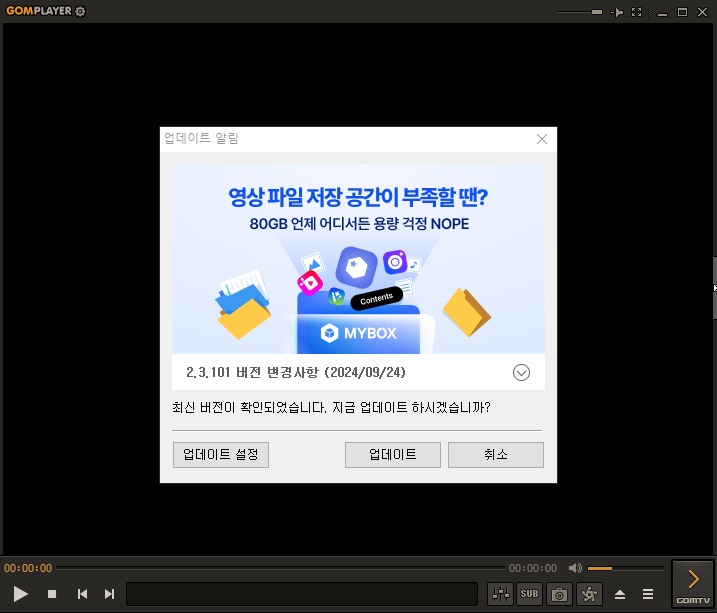Toggle always-on-top pin icon
The height and width of the screenshot is (613, 717).
(617, 12)
